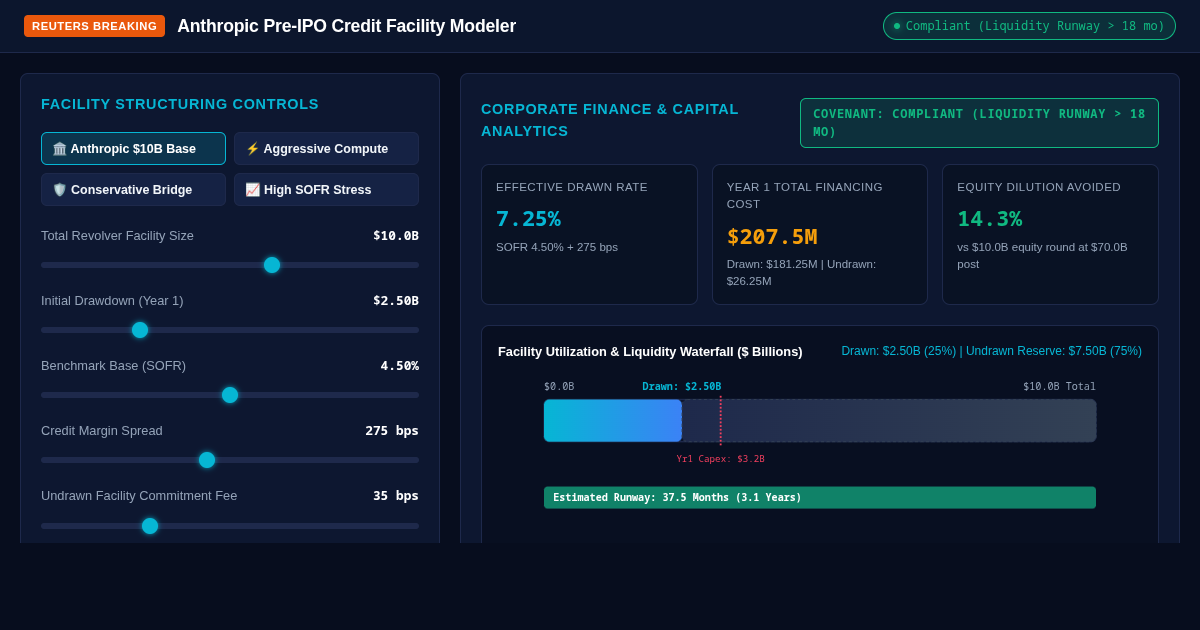Click the Facility Utilization & Liquidity Waterfall title
Screen dimensions: 1200x630
coord(650,352)
